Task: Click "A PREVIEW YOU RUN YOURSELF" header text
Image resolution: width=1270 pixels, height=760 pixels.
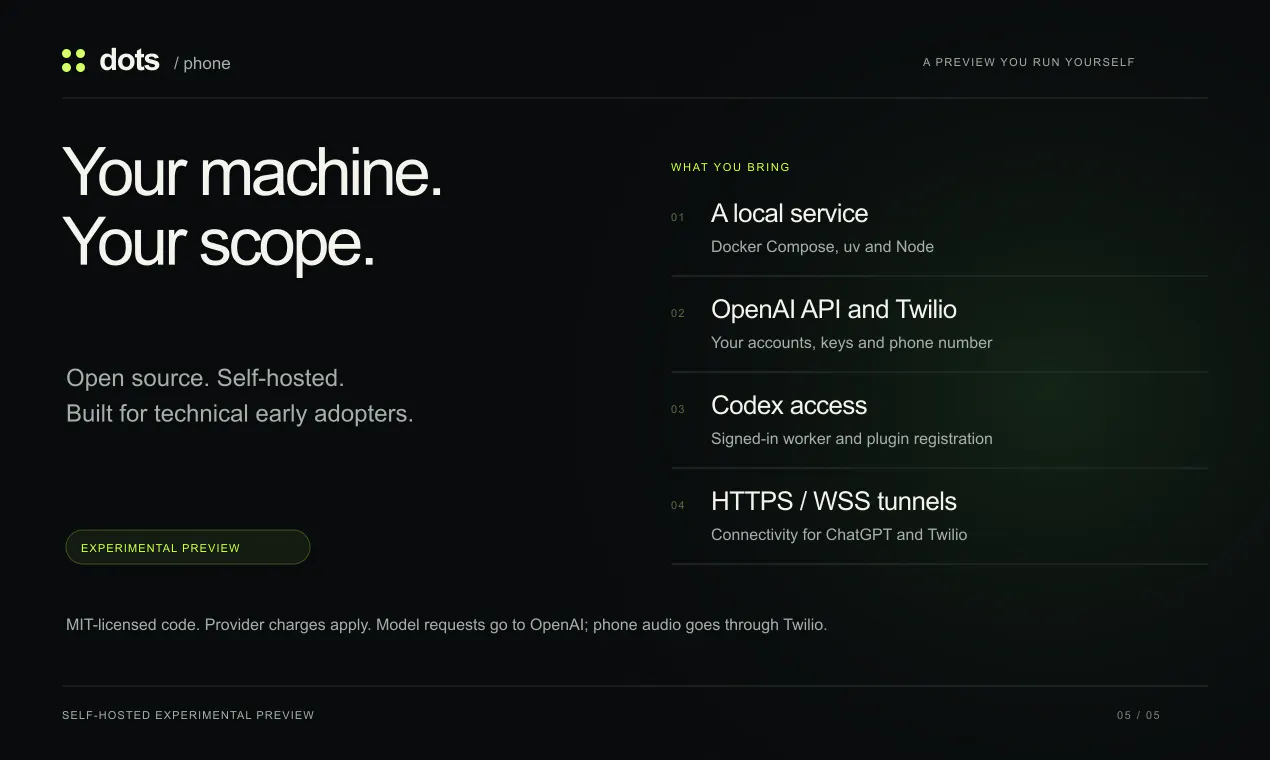Action: click(1029, 62)
